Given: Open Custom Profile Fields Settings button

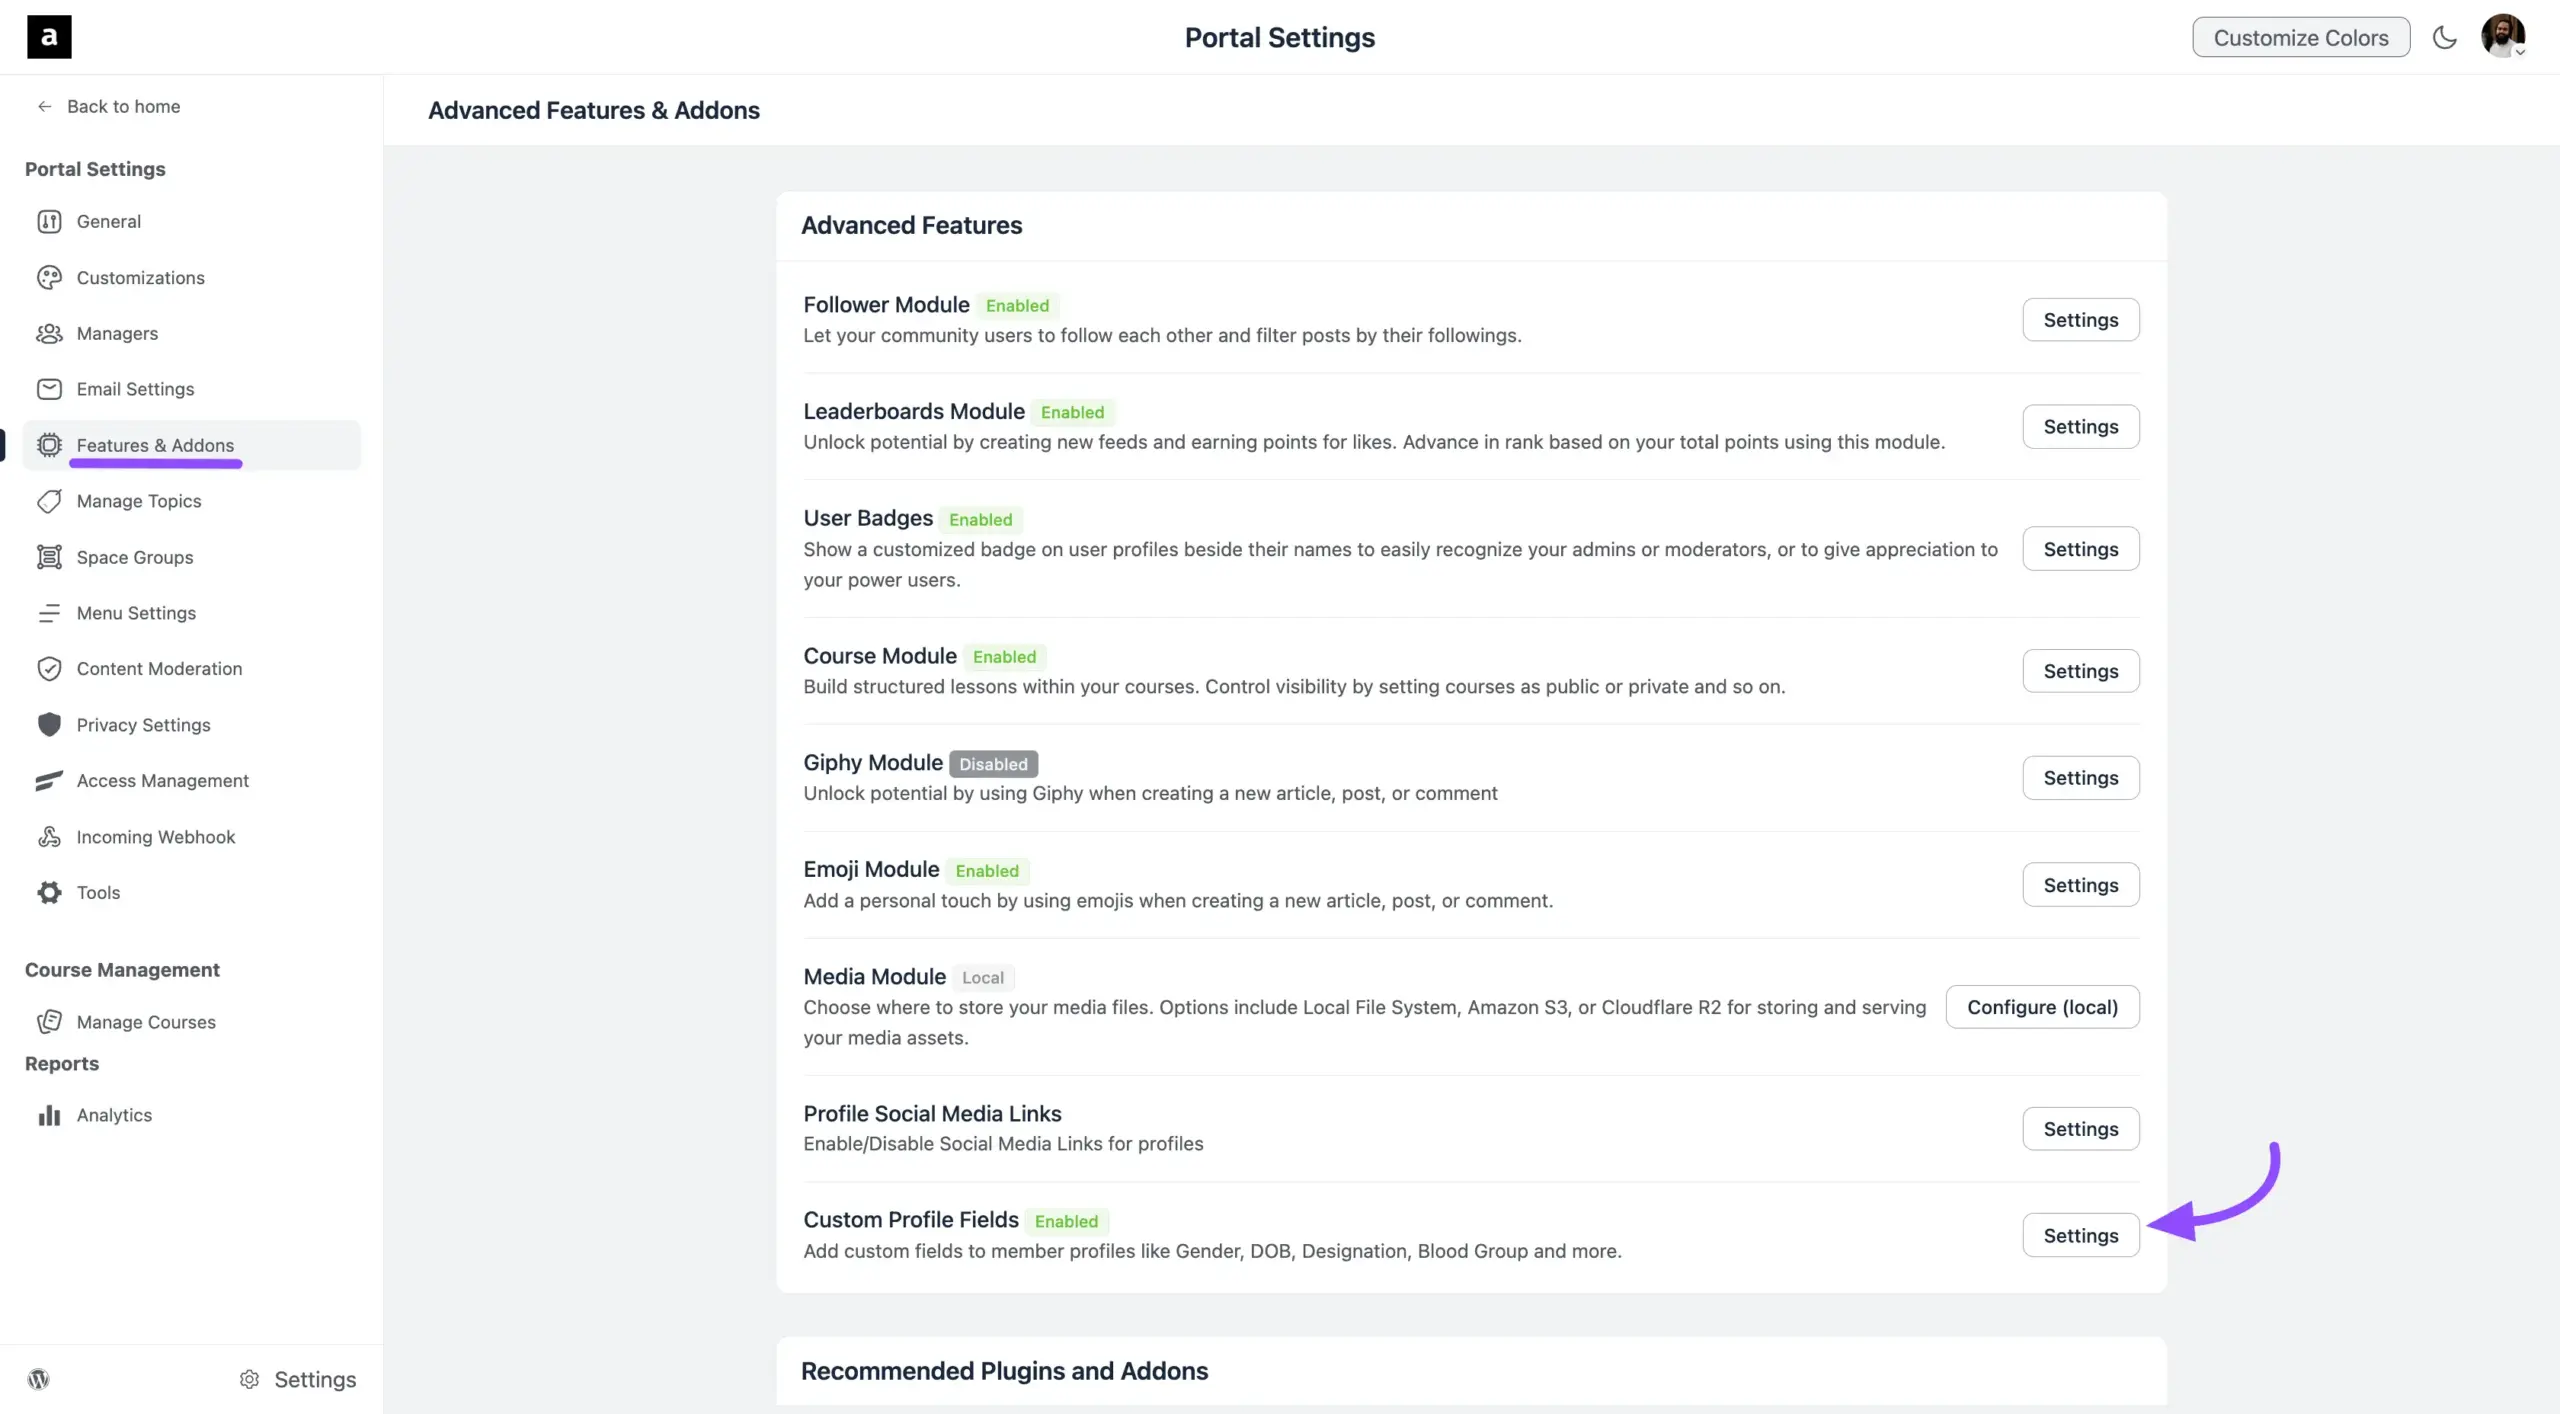Looking at the screenshot, I should point(2080,1235).
